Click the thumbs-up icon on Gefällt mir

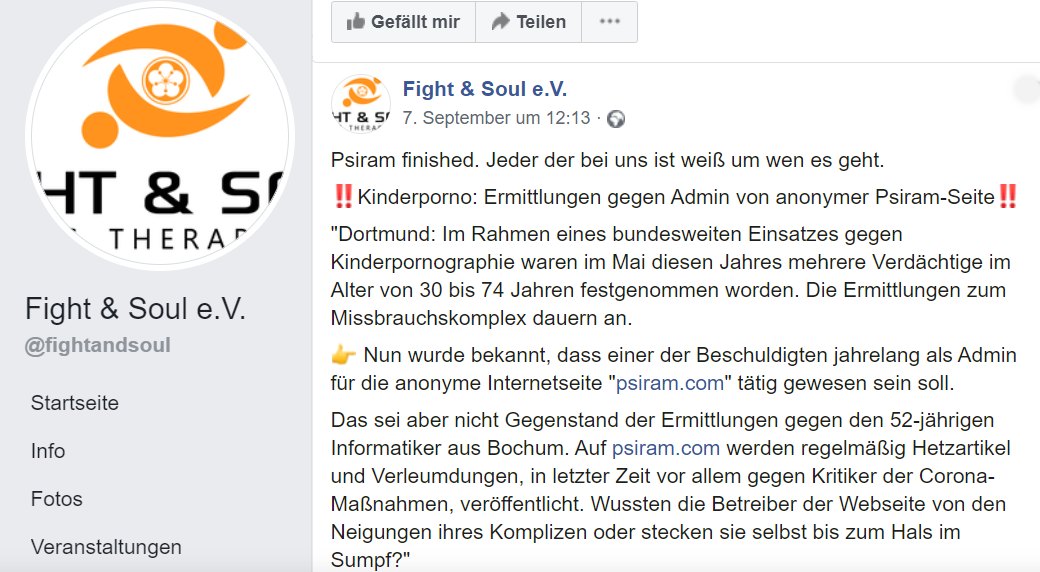(x=354, y=22)
